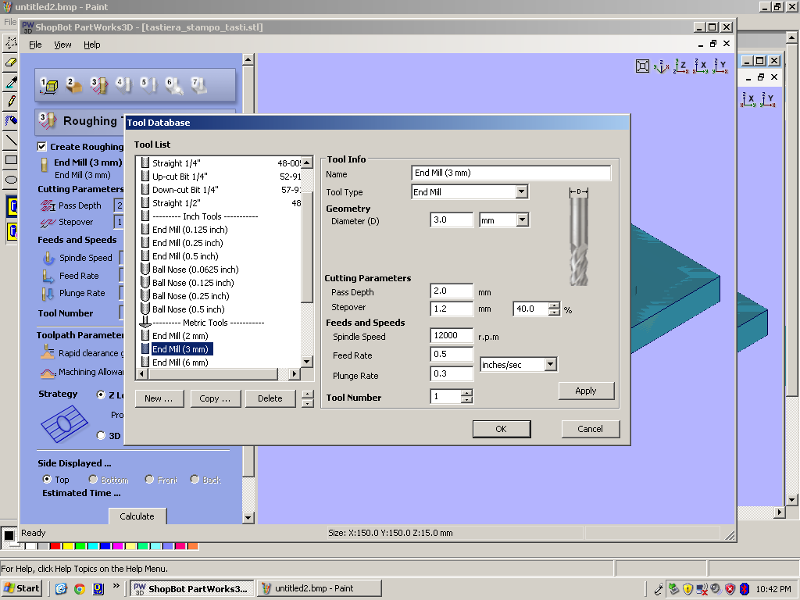The height and width of the screenshot is (600, 800).
Task: Select the Top side radio button
Action: pyautogui.click(x=47, y=480)
